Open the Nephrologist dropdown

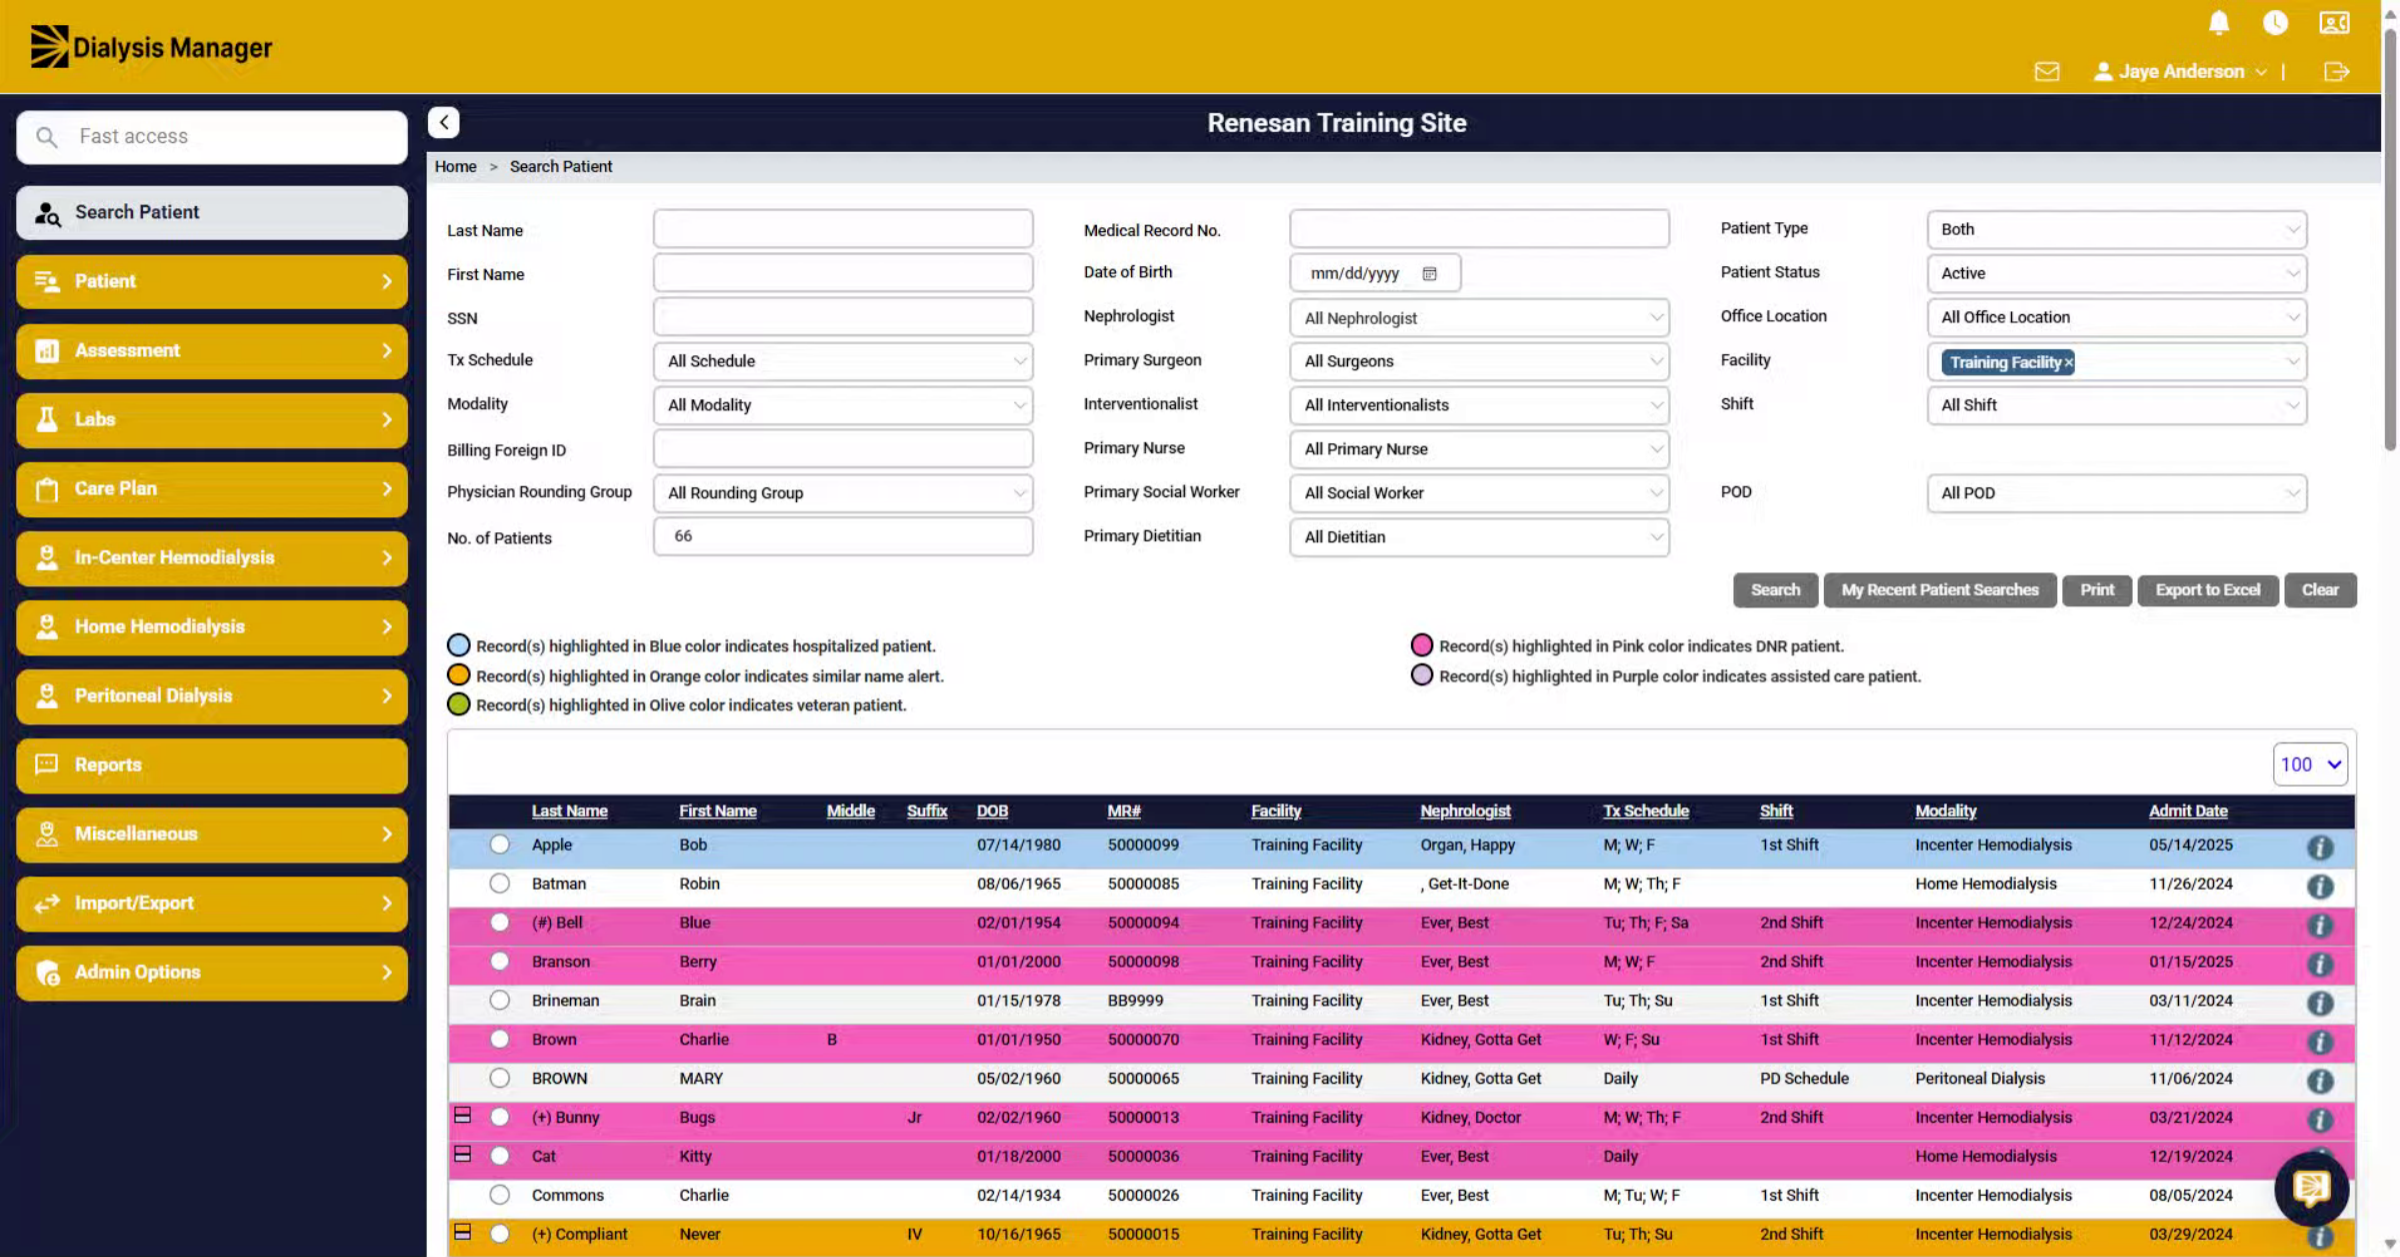pyautogui.click(x=1479, y=318)
